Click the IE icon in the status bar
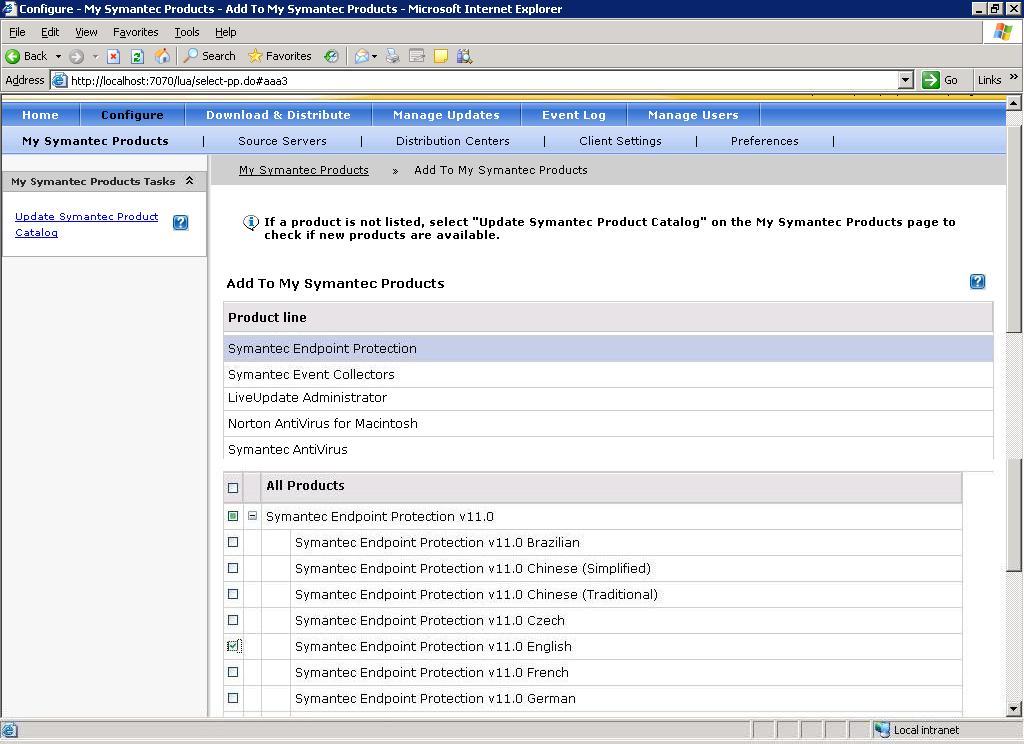Image resolution: width=1024 pixels, height=744 pixels. click(x=10, y=730)
